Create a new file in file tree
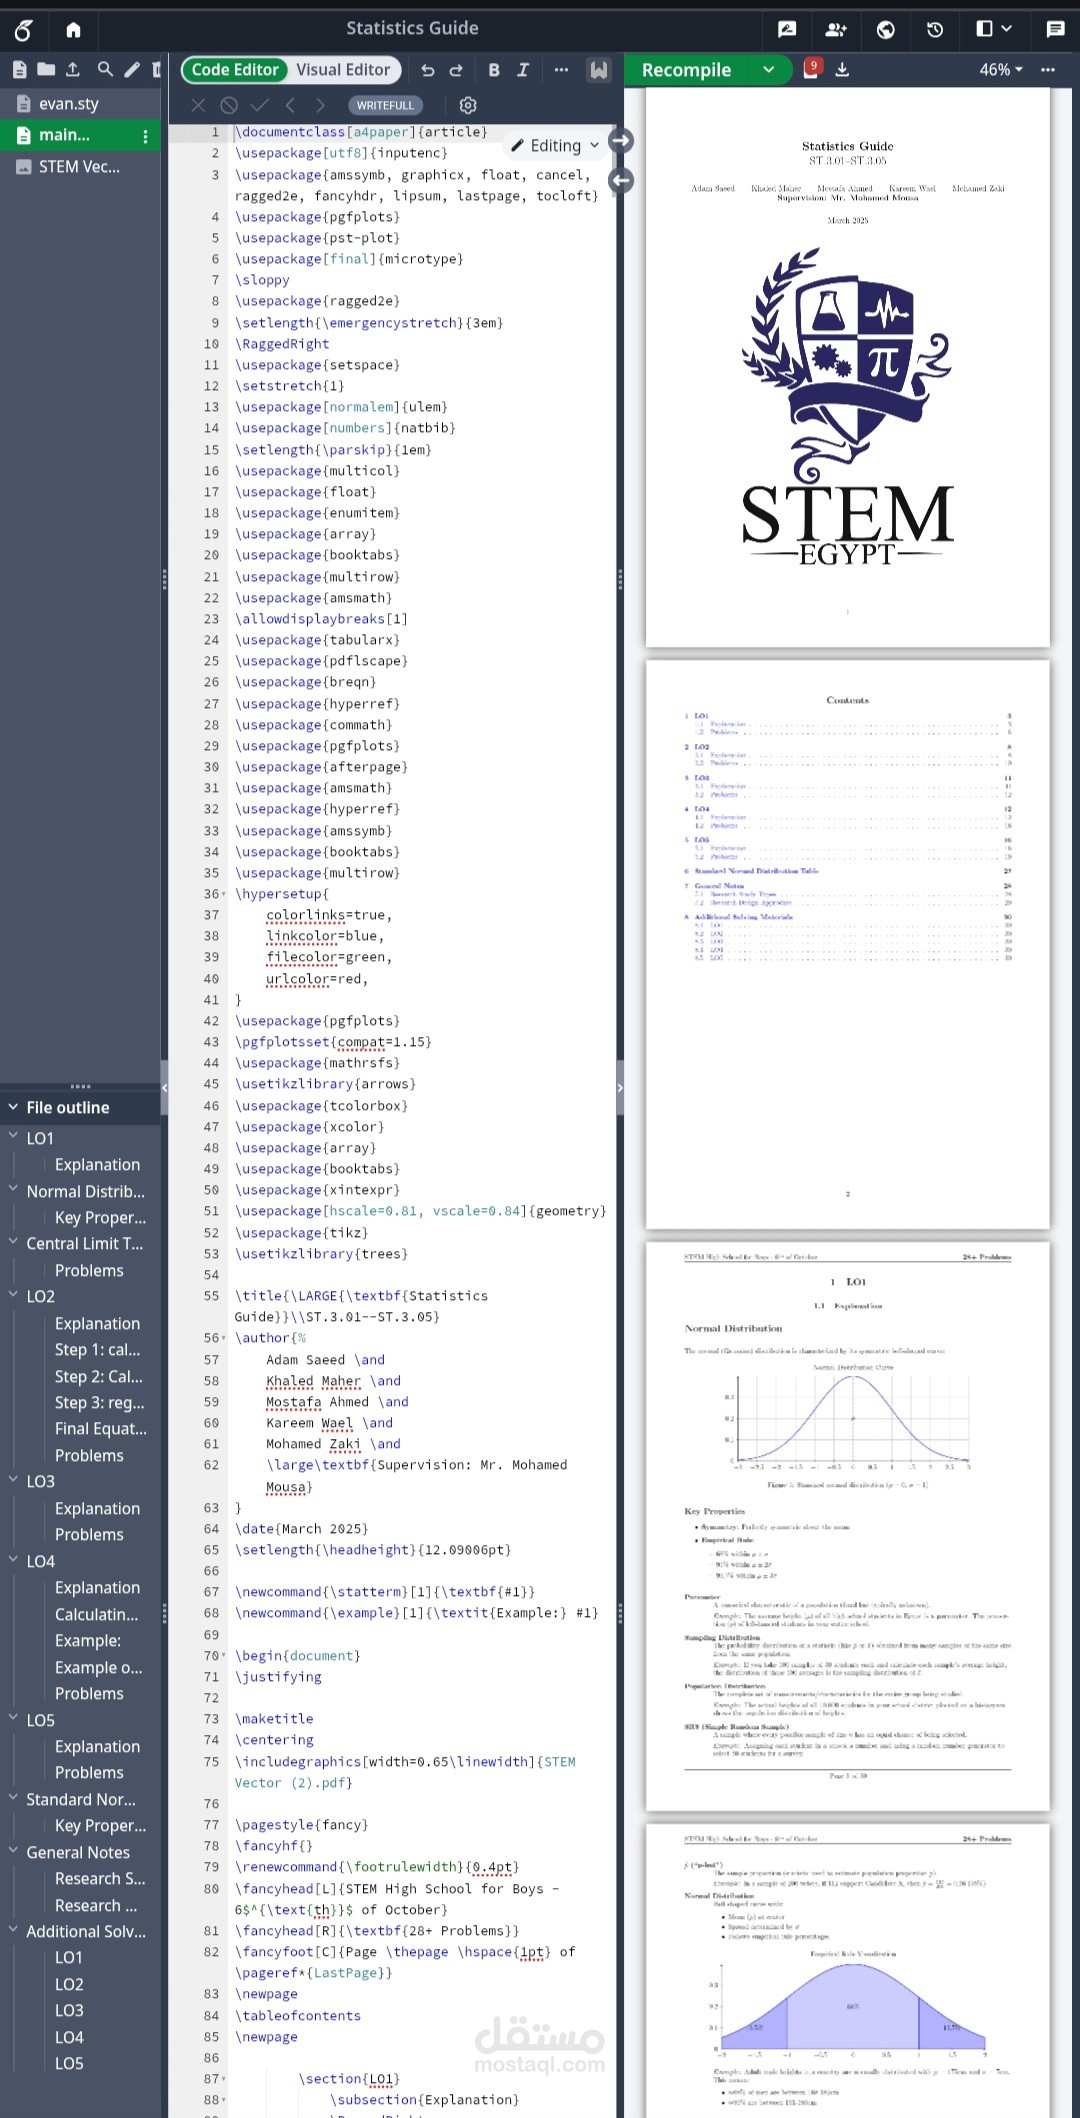The image size is (1080, 2118). (19, 69)
